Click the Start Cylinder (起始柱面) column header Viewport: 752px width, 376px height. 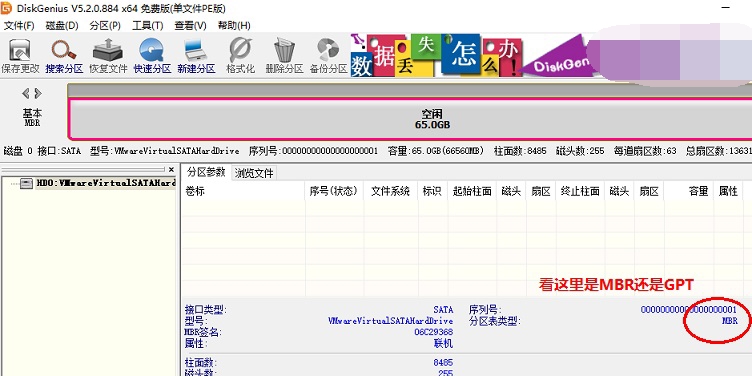tap(472, 191)
